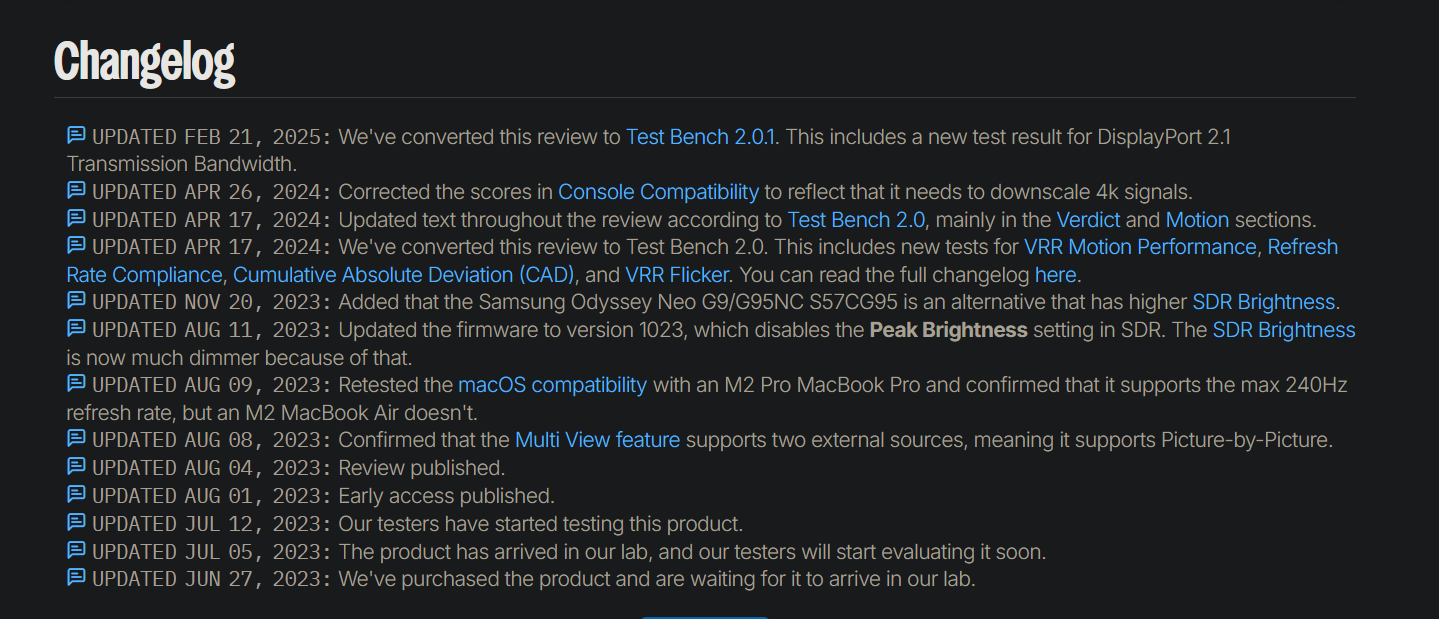Go to Cumulative Absolute Deviation (CAD) link

click(404, 275)
